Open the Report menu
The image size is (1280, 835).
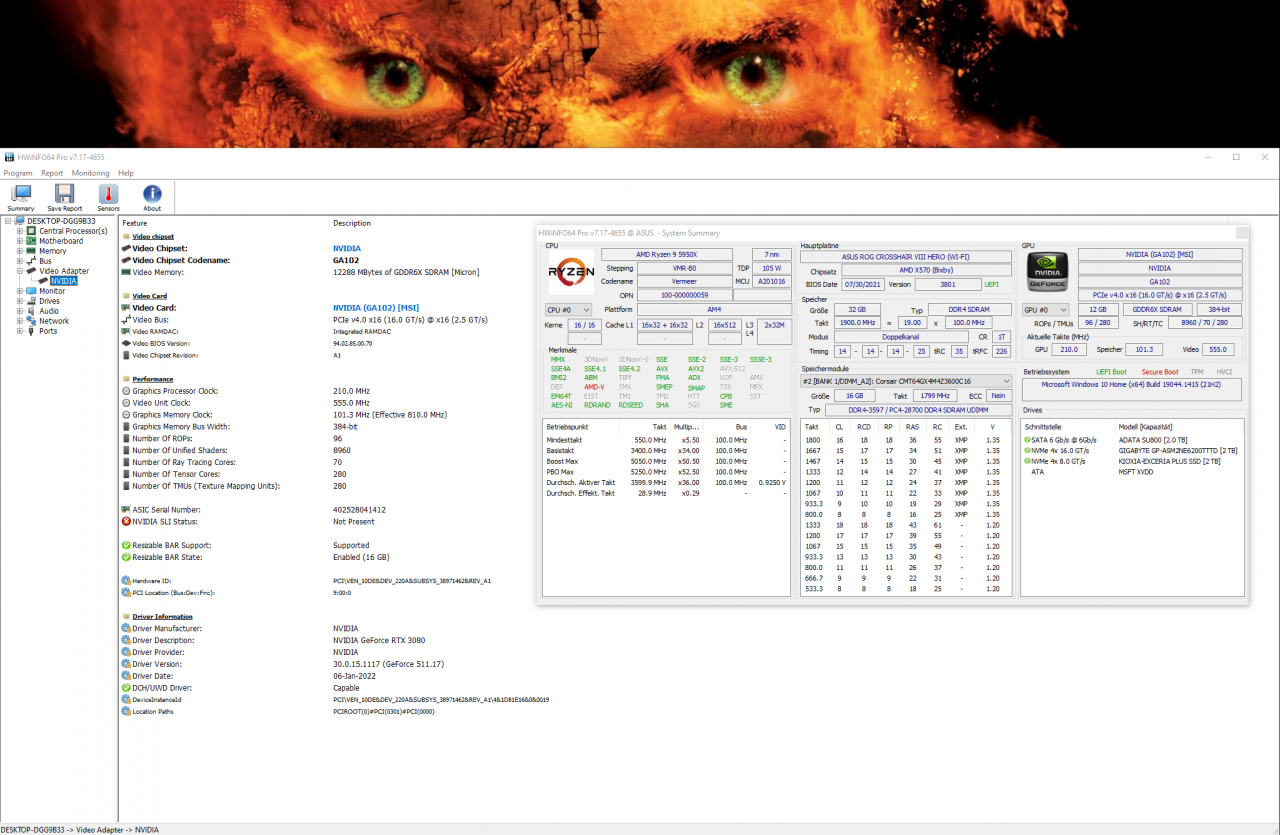pyautogui.click(x=52, y=173)
